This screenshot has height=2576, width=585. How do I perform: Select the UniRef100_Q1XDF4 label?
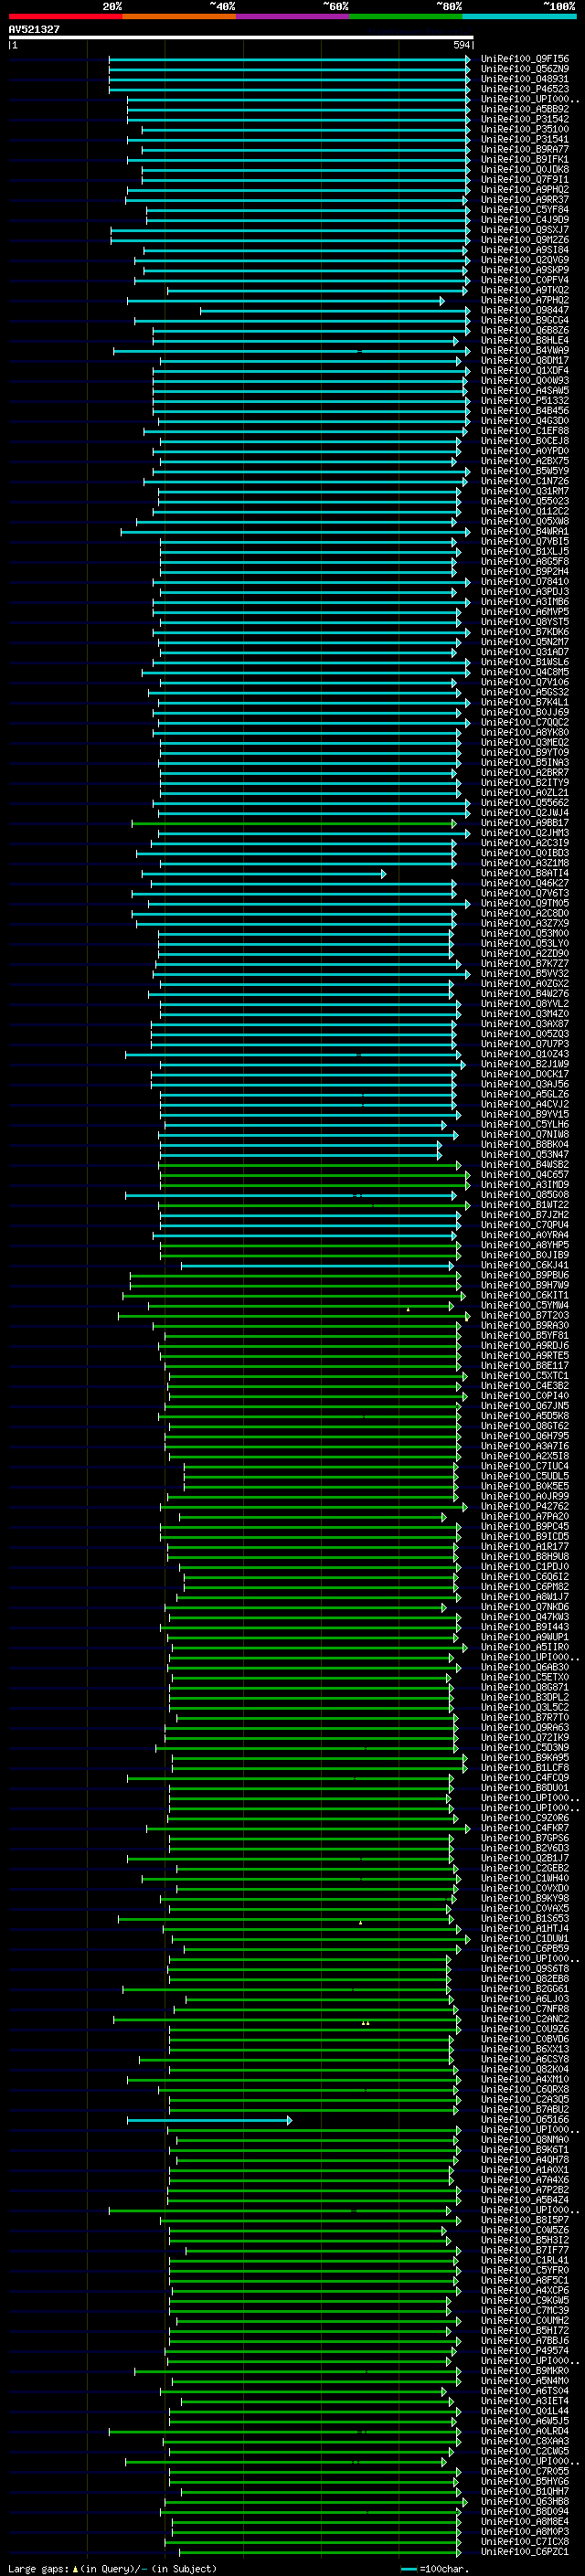click(x=525, y=370)
